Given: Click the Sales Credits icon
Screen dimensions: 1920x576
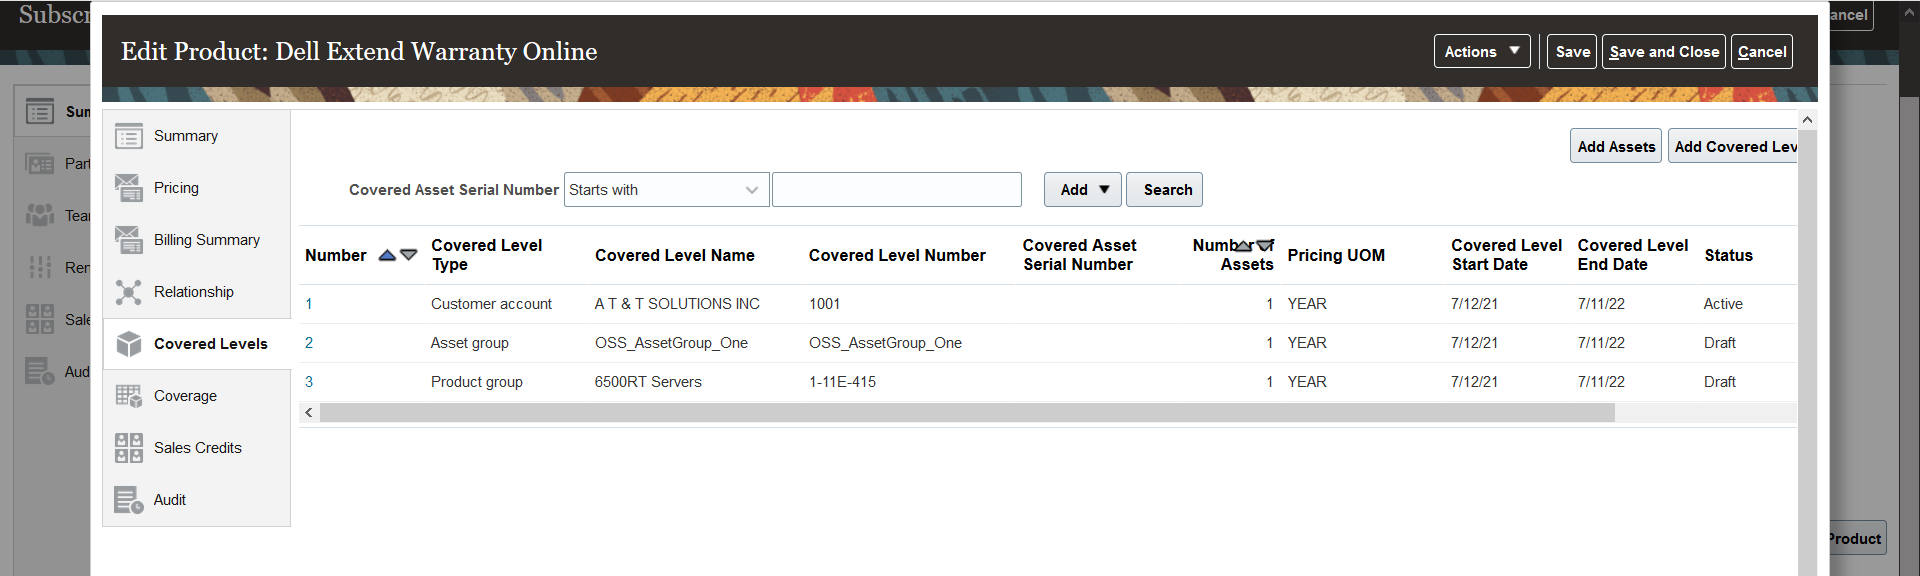Looking at the screenshot, I should 129,448.
